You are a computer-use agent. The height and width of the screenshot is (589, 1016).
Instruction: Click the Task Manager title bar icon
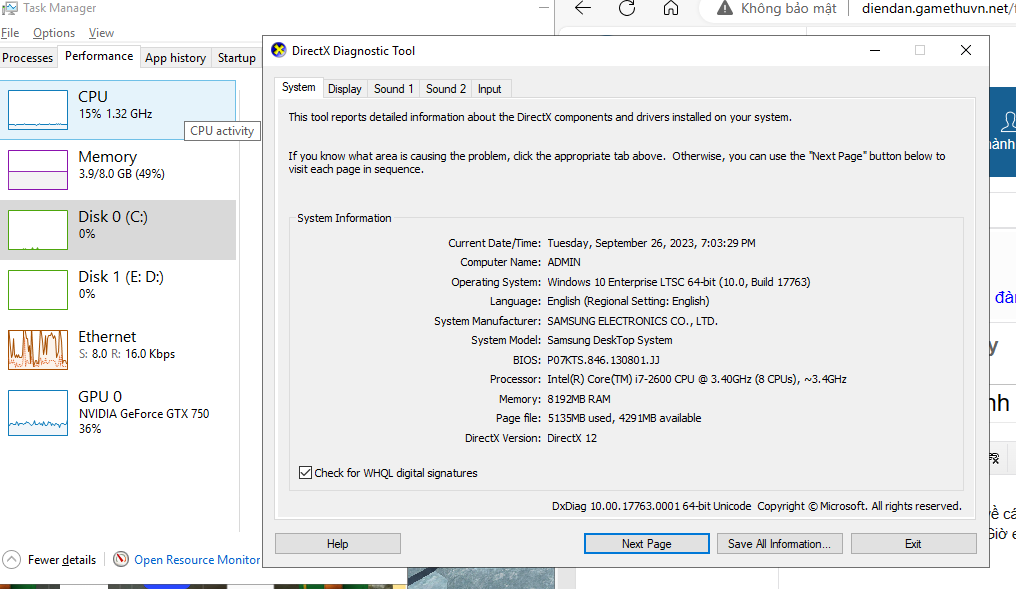(x=8, y=8)
